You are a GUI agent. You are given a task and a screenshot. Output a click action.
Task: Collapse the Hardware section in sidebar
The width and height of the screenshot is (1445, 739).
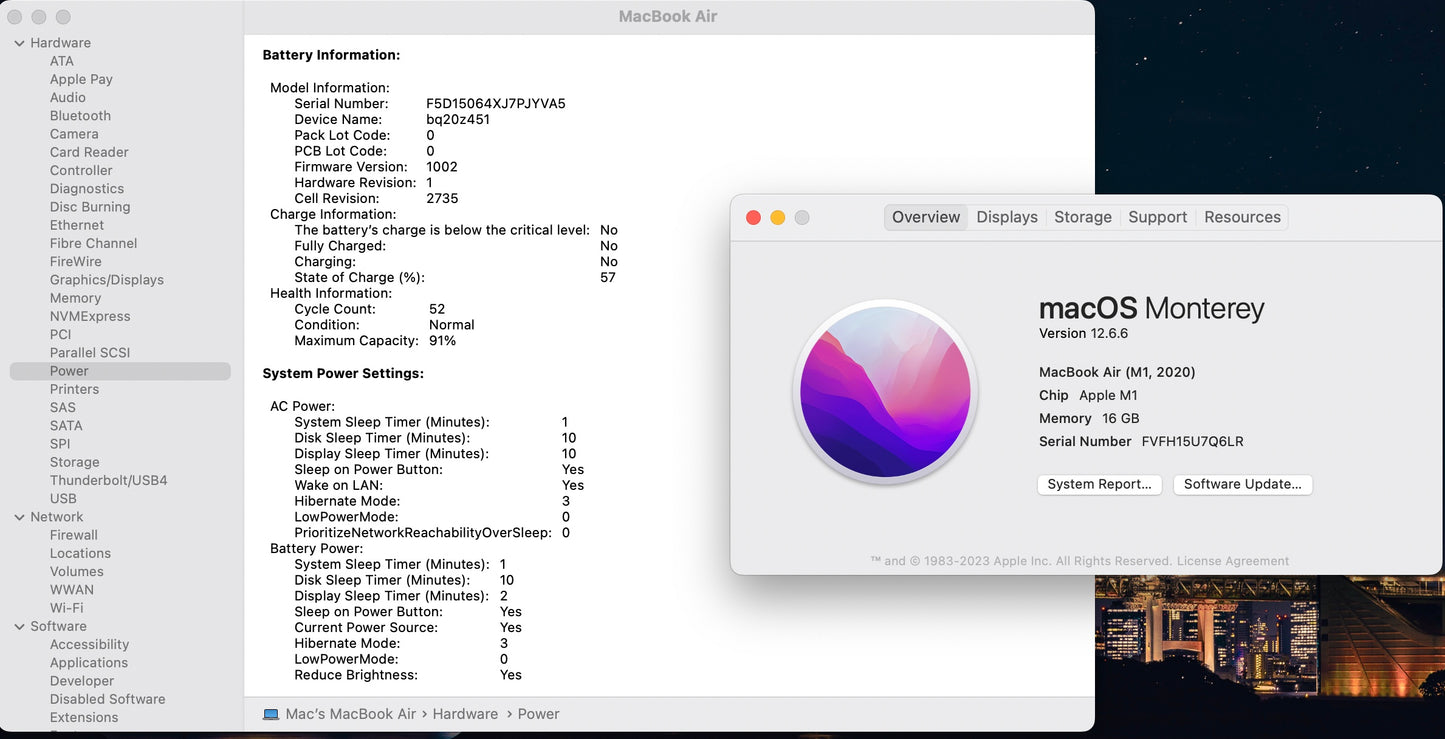(x=19, y=43)
